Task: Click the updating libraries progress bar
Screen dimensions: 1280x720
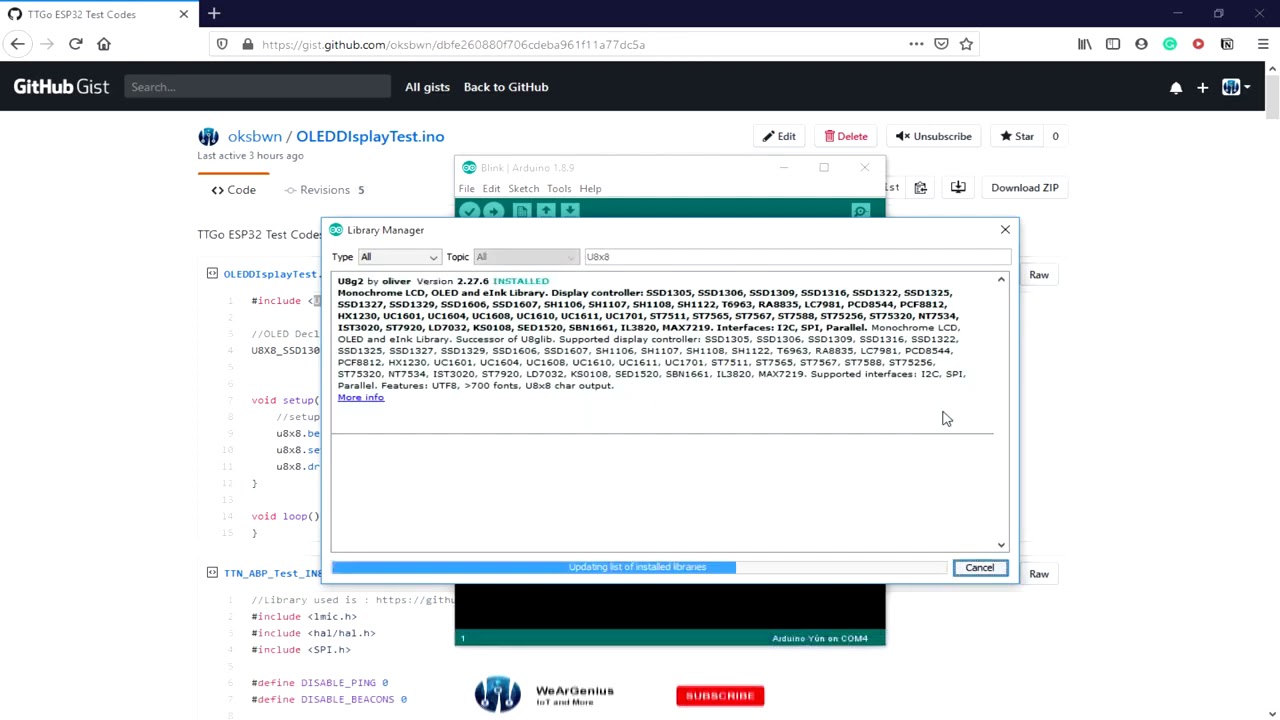Action: (638, 567)
